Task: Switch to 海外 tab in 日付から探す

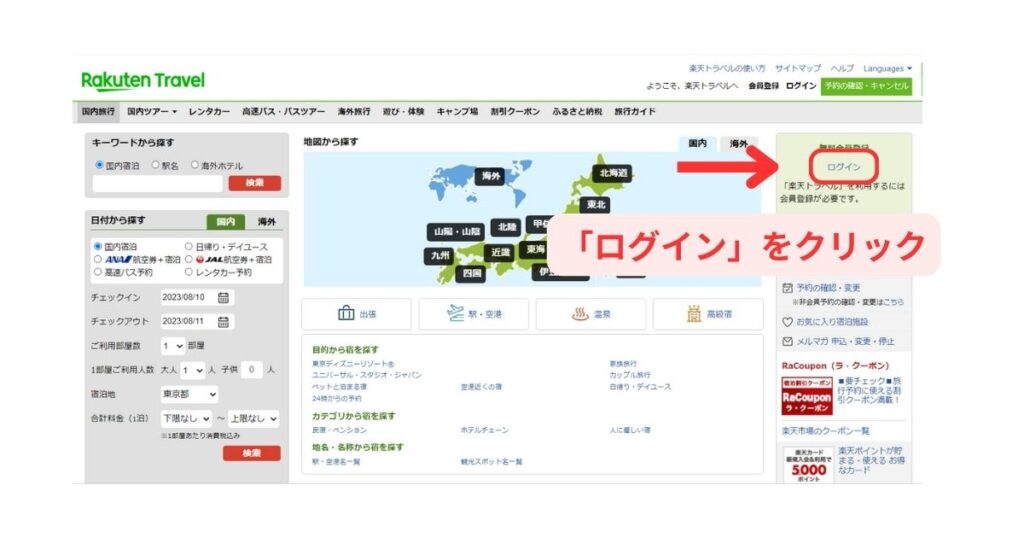Action: click(266, 222)
